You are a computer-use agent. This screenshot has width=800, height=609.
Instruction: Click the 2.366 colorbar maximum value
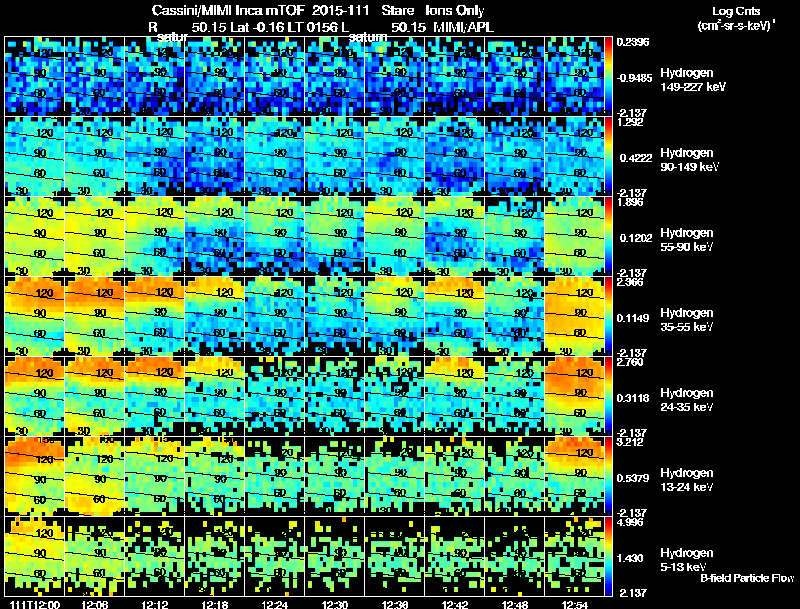tap(630, 283)
